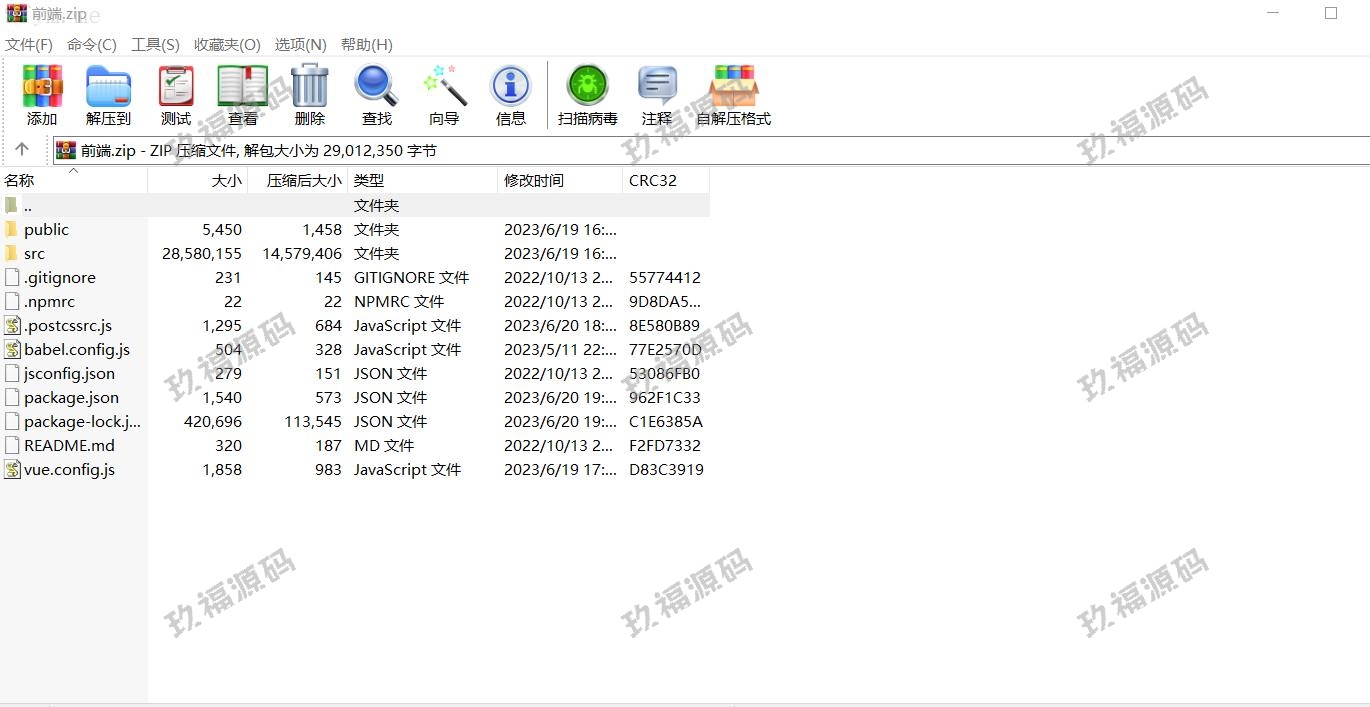Select the src folder
The height and width of the screenshot is (707, 1370).
tap(34, 254)
